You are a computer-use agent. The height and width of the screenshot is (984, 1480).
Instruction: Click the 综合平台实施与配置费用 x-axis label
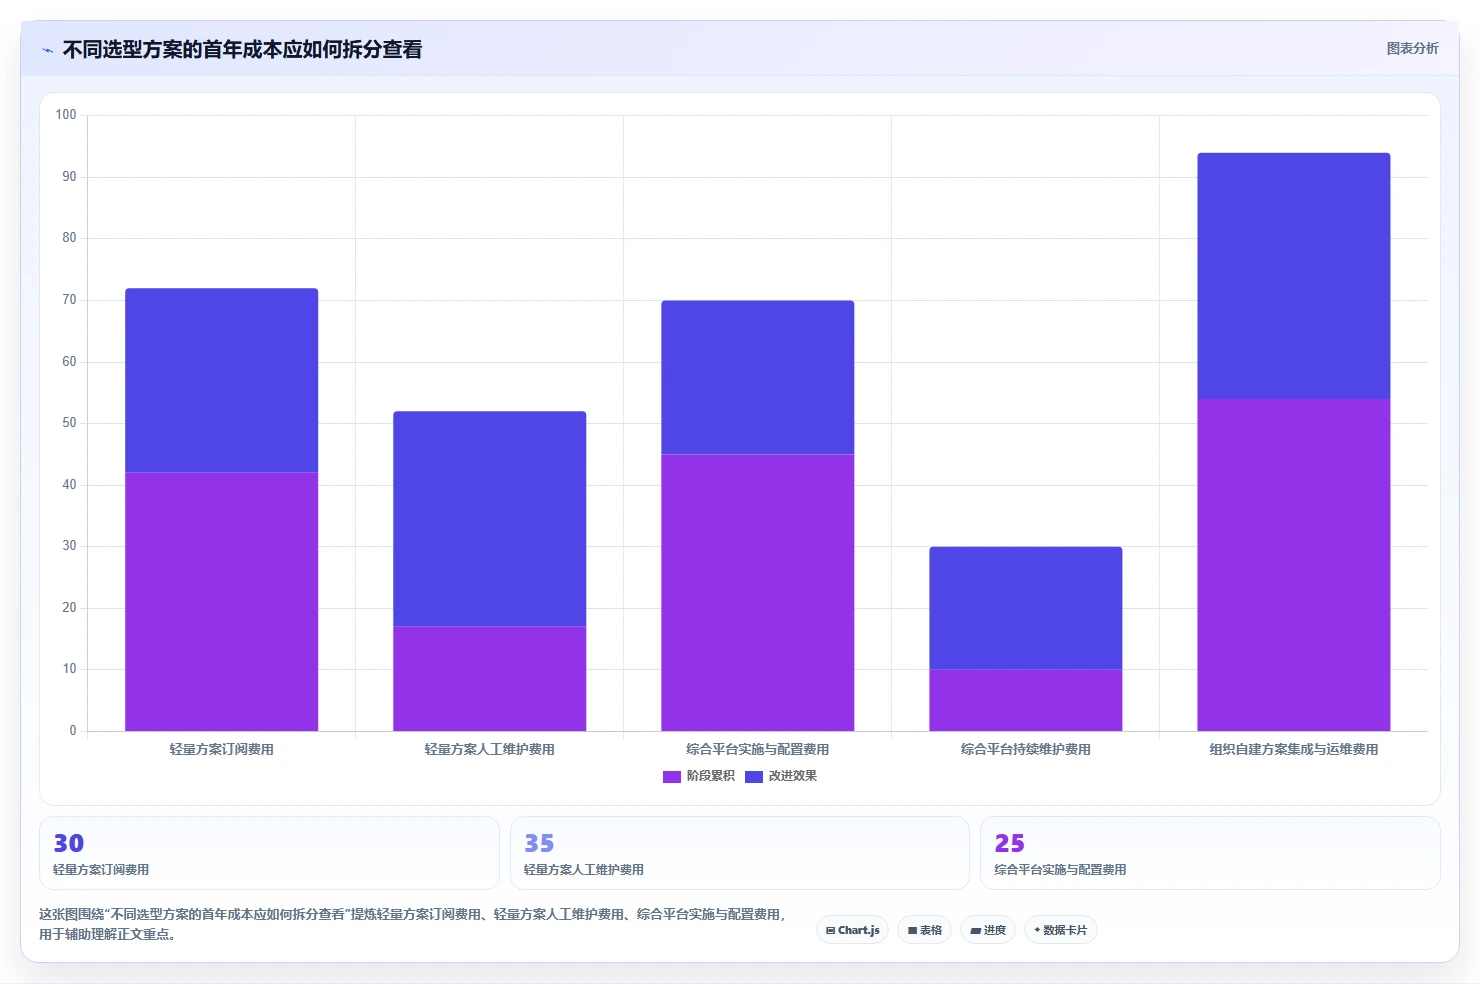(x=758, y=749)
